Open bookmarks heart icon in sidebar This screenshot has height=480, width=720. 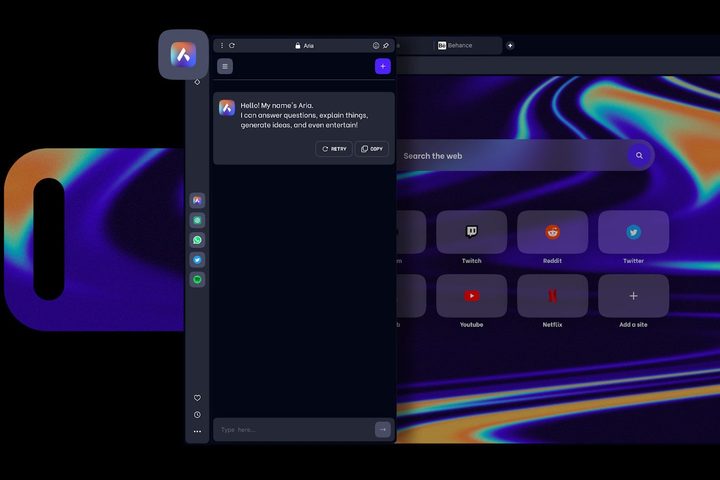tap(197, 398)
